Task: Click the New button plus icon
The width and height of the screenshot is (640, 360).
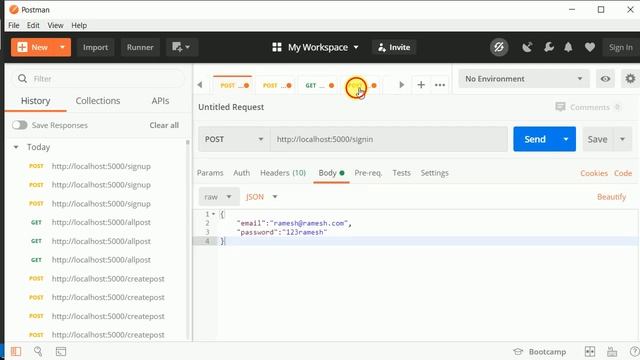Action: (22, 47)
